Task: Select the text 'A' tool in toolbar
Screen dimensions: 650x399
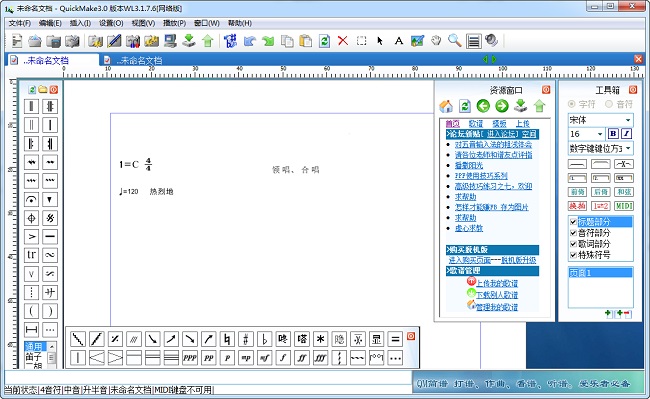Action: (398, 41)
